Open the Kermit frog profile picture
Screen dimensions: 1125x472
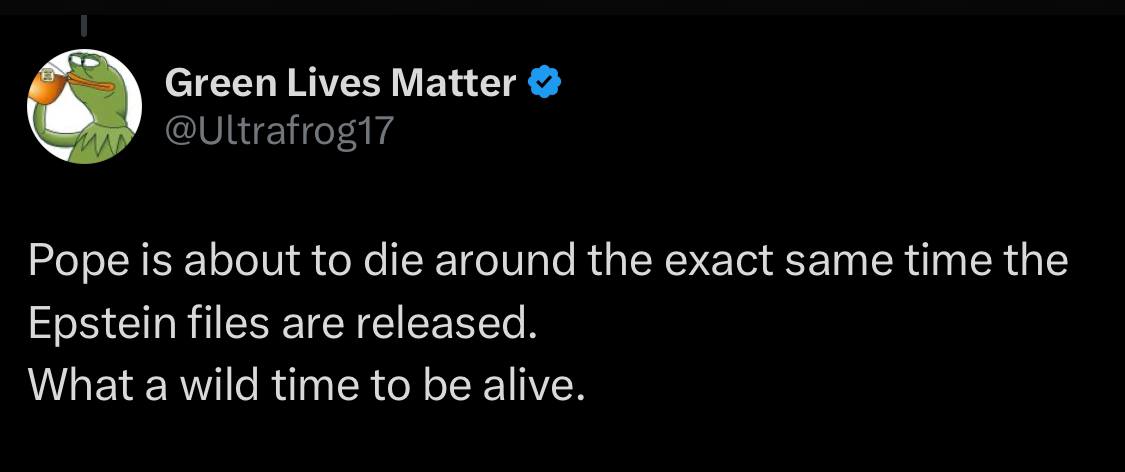[x=85, y=105]
